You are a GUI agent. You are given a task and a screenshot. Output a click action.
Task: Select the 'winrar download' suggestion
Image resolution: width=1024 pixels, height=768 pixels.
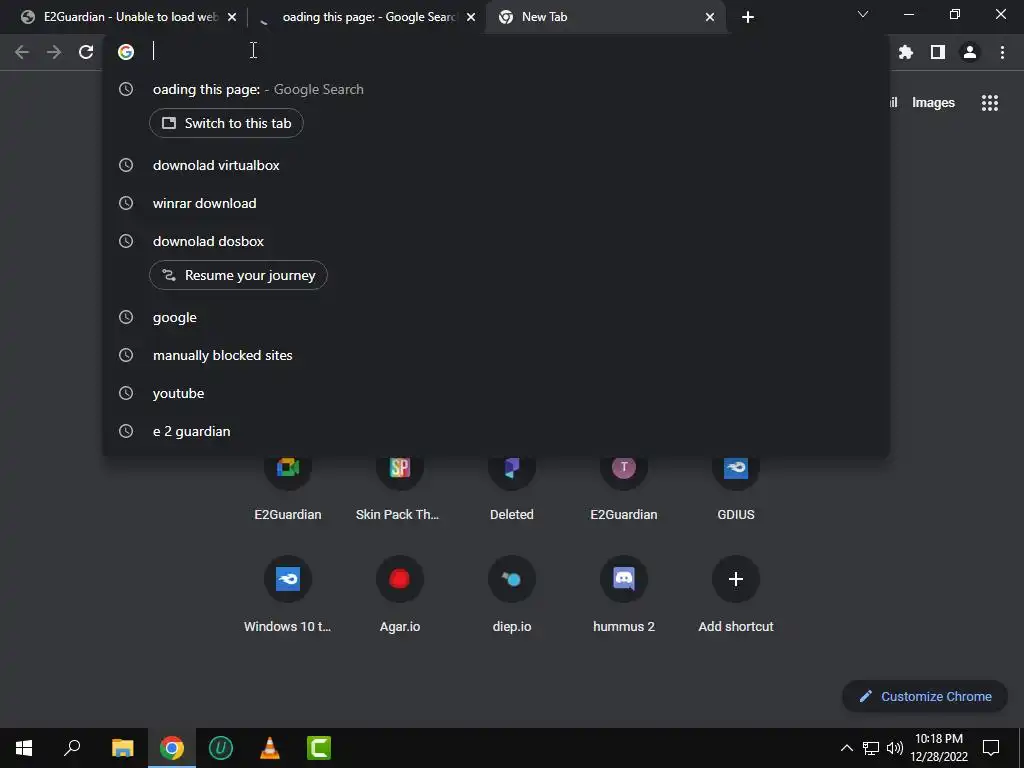click(496, 203)
